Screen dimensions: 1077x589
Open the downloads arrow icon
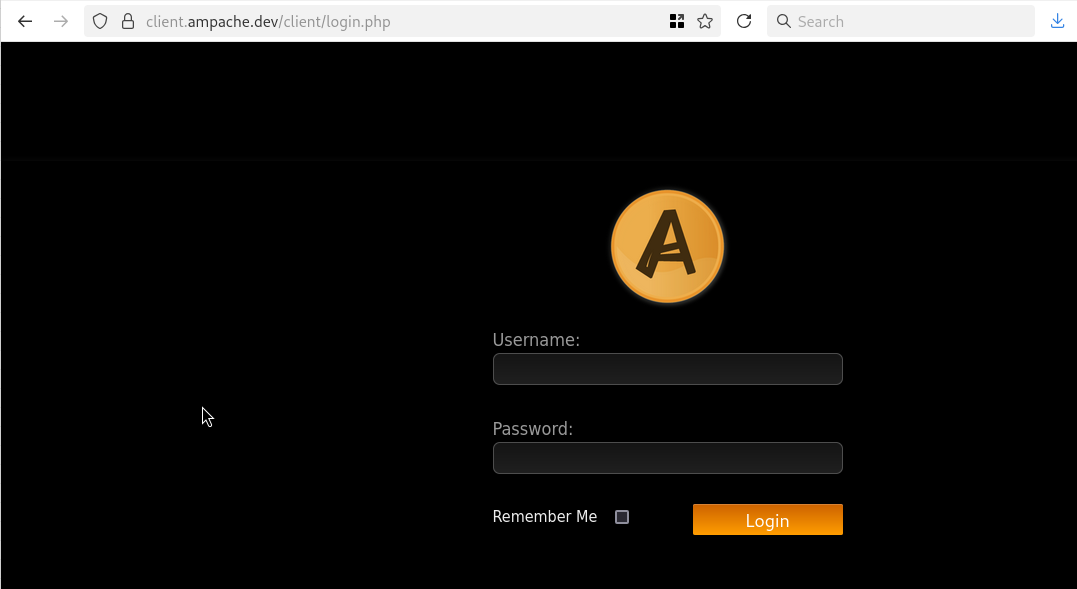[1057, 21]
